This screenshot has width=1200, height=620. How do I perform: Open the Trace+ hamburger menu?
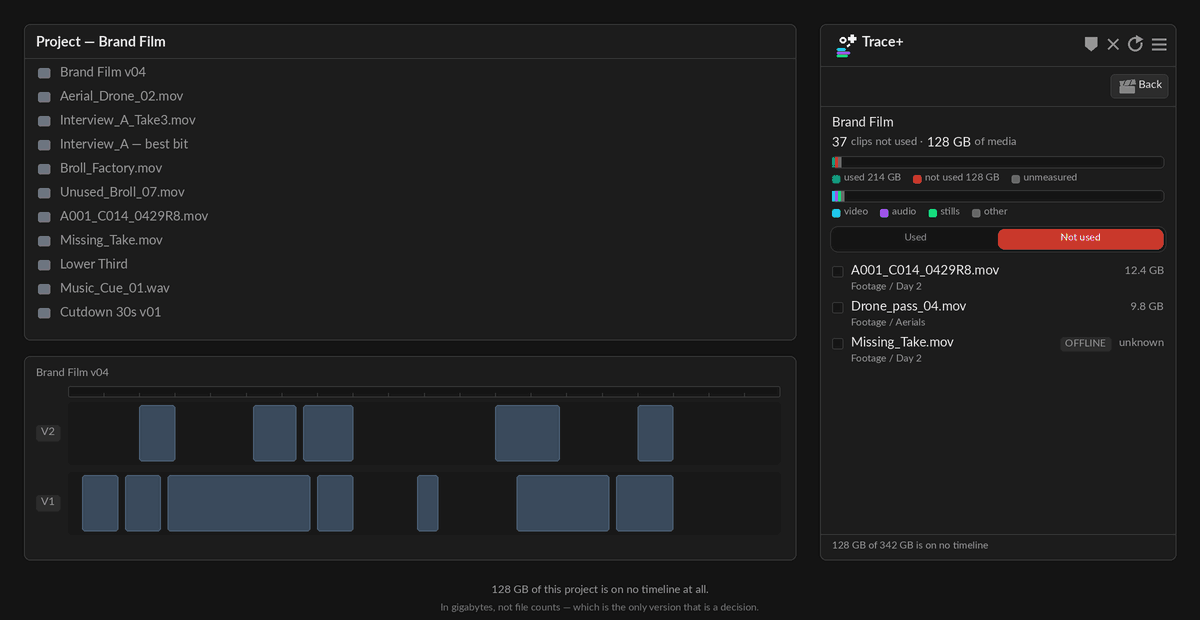1159,44
